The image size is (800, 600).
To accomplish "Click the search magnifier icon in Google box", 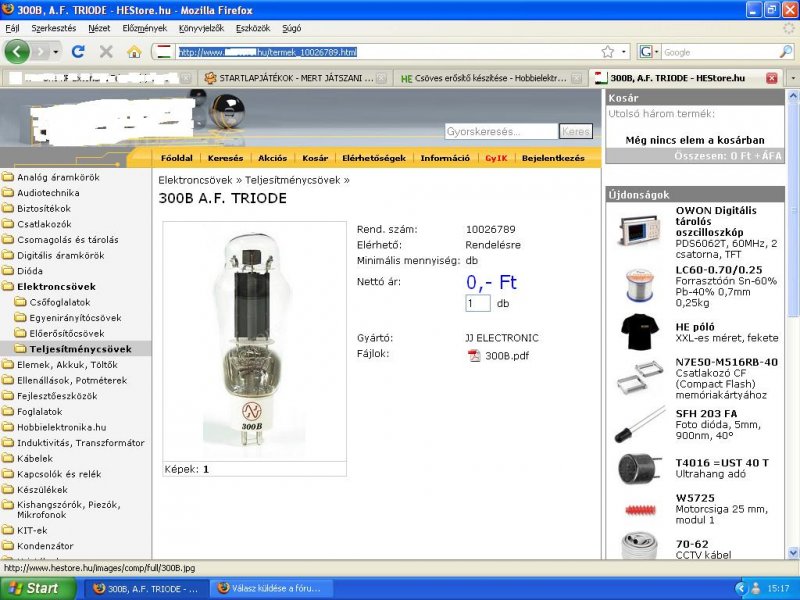I will [786, 52].
